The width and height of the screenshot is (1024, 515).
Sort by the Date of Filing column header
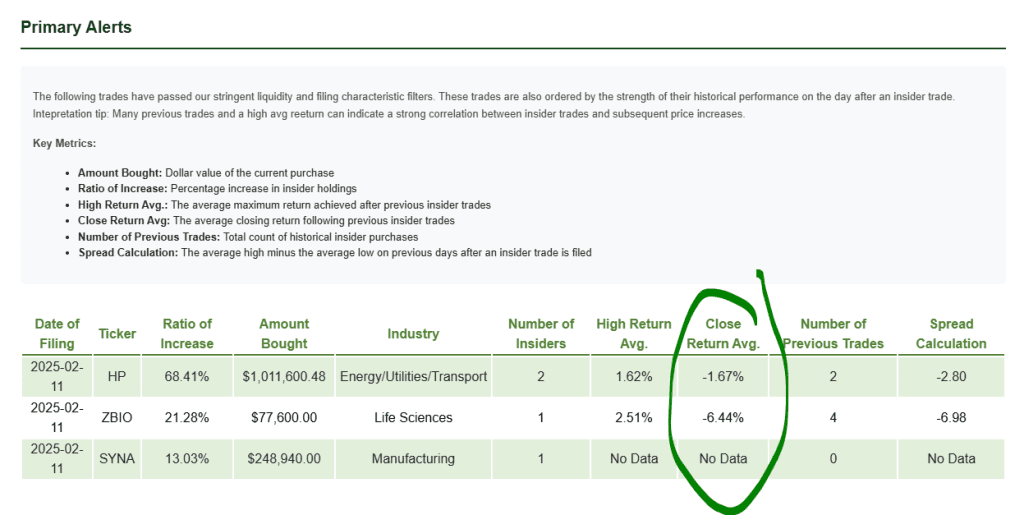57,333
